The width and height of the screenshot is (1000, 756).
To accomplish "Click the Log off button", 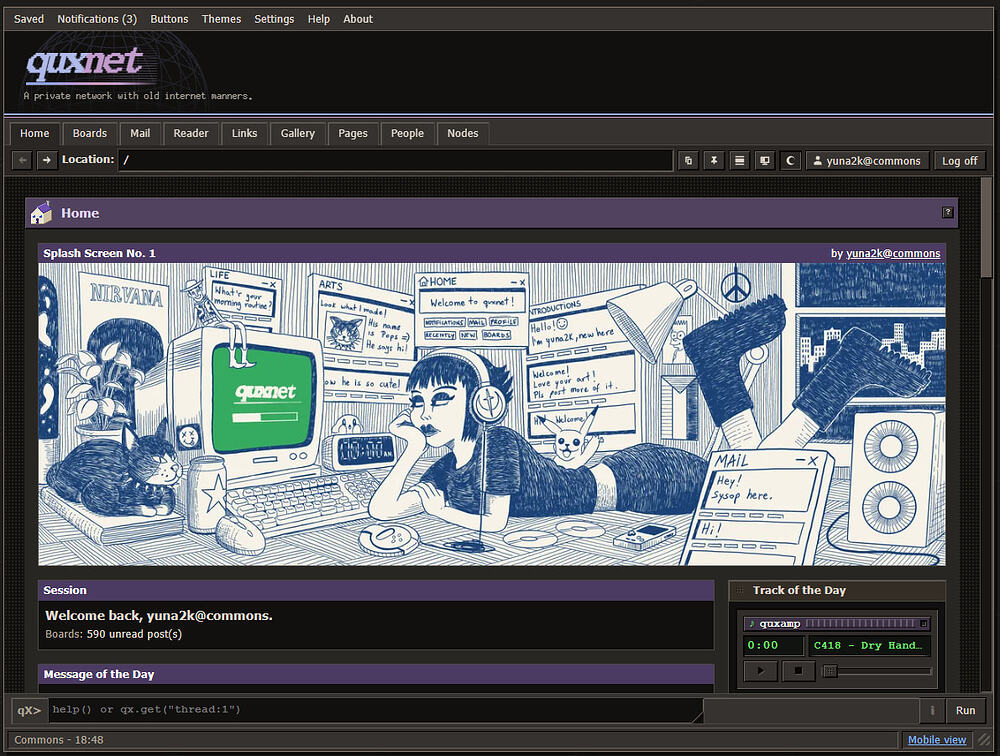I will (x=959, y=161).
